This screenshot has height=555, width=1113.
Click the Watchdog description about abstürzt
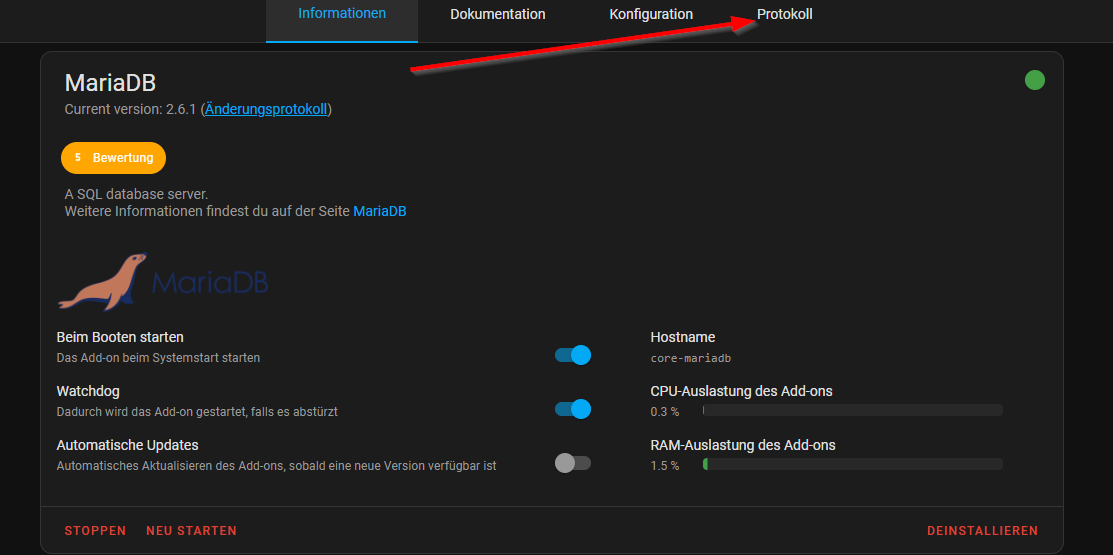pyautogui.click(x=197, y=412)
